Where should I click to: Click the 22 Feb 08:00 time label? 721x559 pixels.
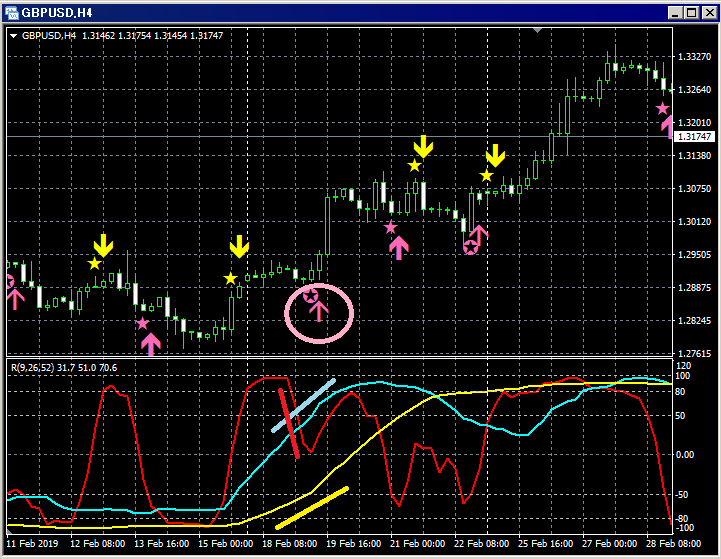481,544
